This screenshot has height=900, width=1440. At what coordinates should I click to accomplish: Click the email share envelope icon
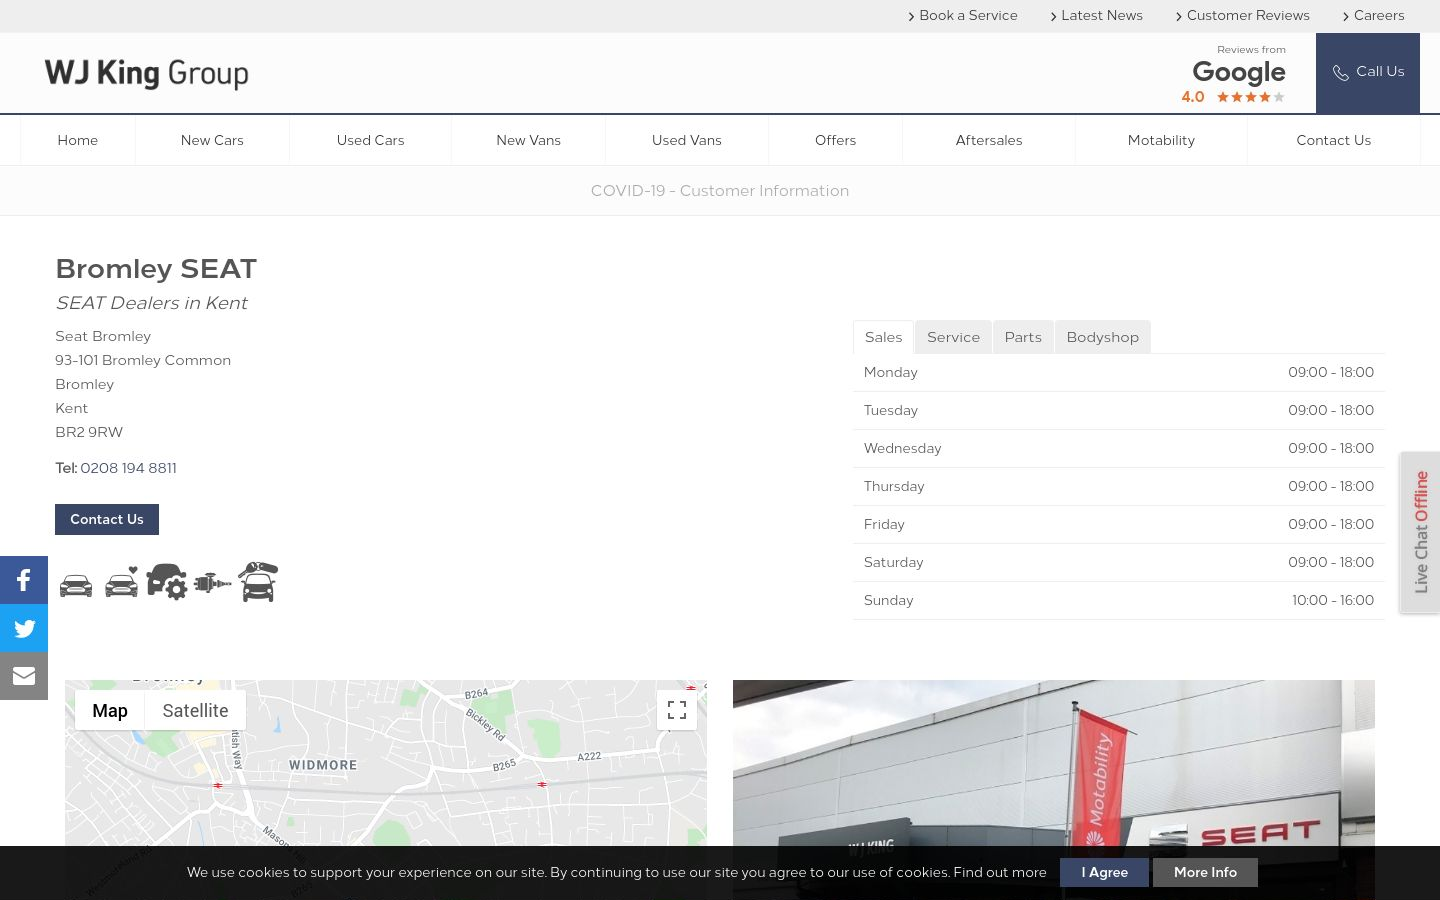click(x=24, y=676)
